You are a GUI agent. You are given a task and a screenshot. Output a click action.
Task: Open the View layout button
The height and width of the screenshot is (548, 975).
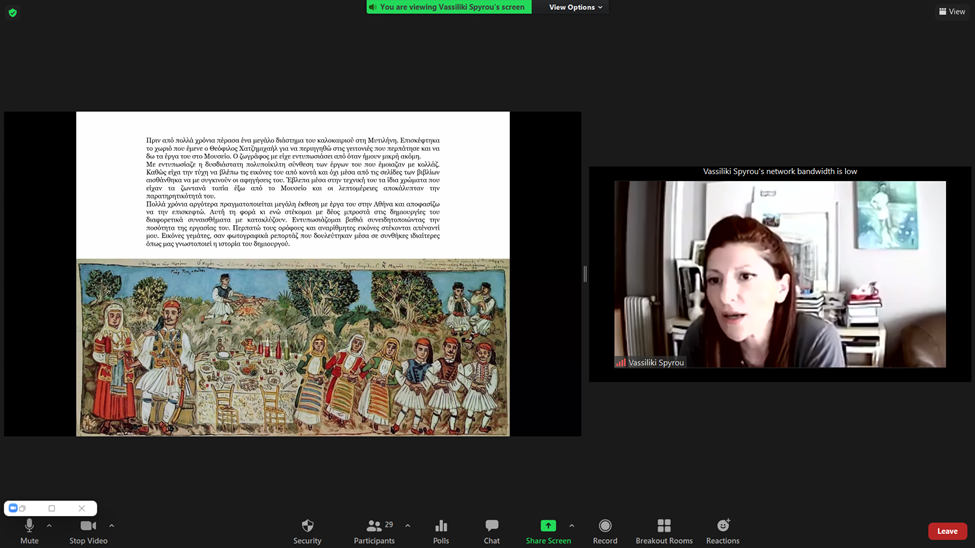point(952,11)
